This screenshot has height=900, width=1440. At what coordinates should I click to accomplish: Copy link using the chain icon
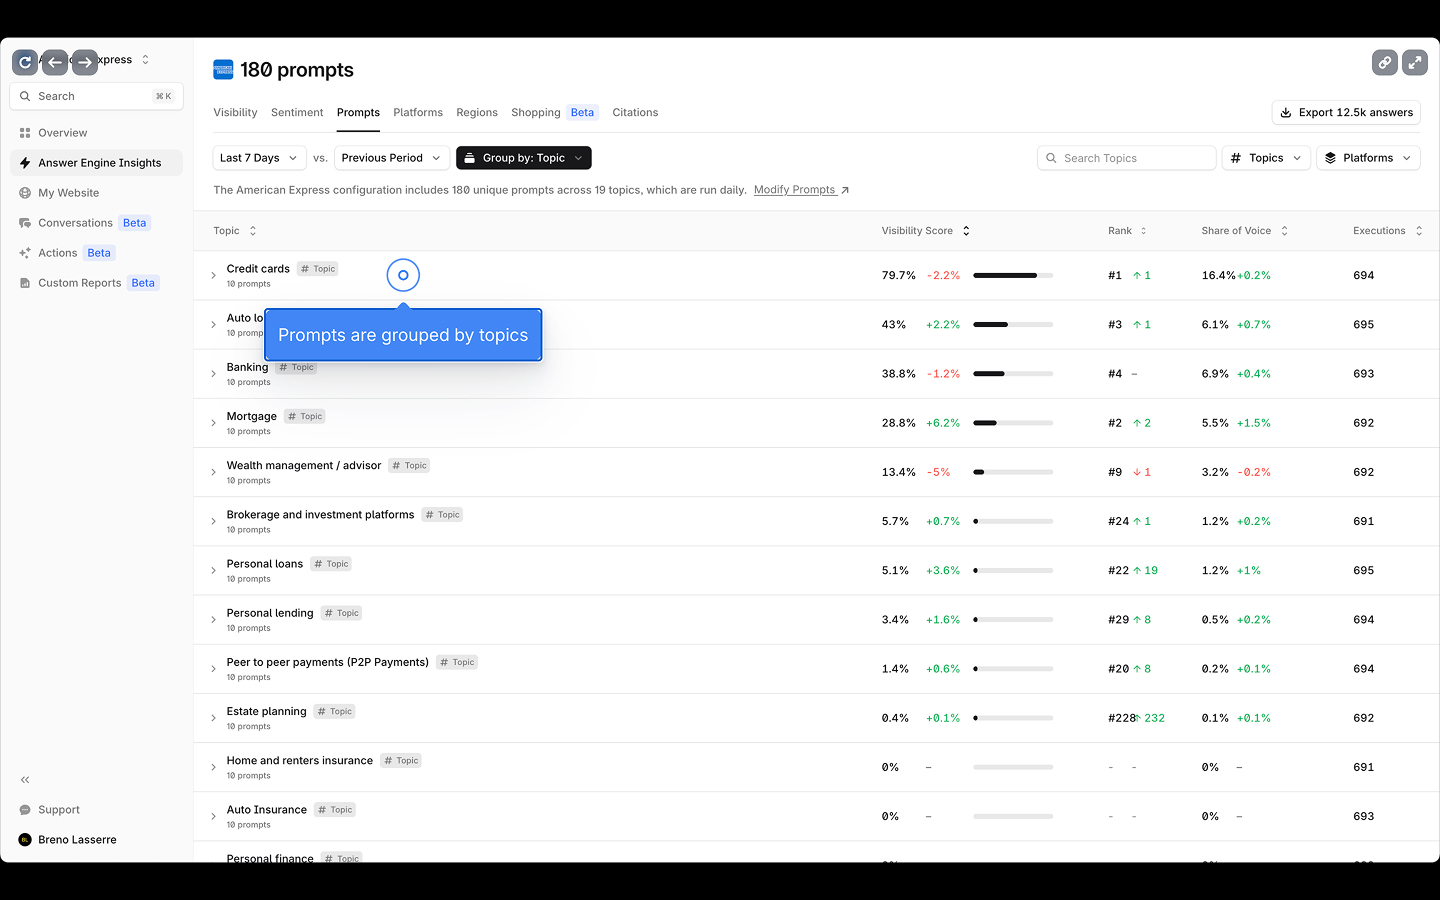(x=1385, y=62)
